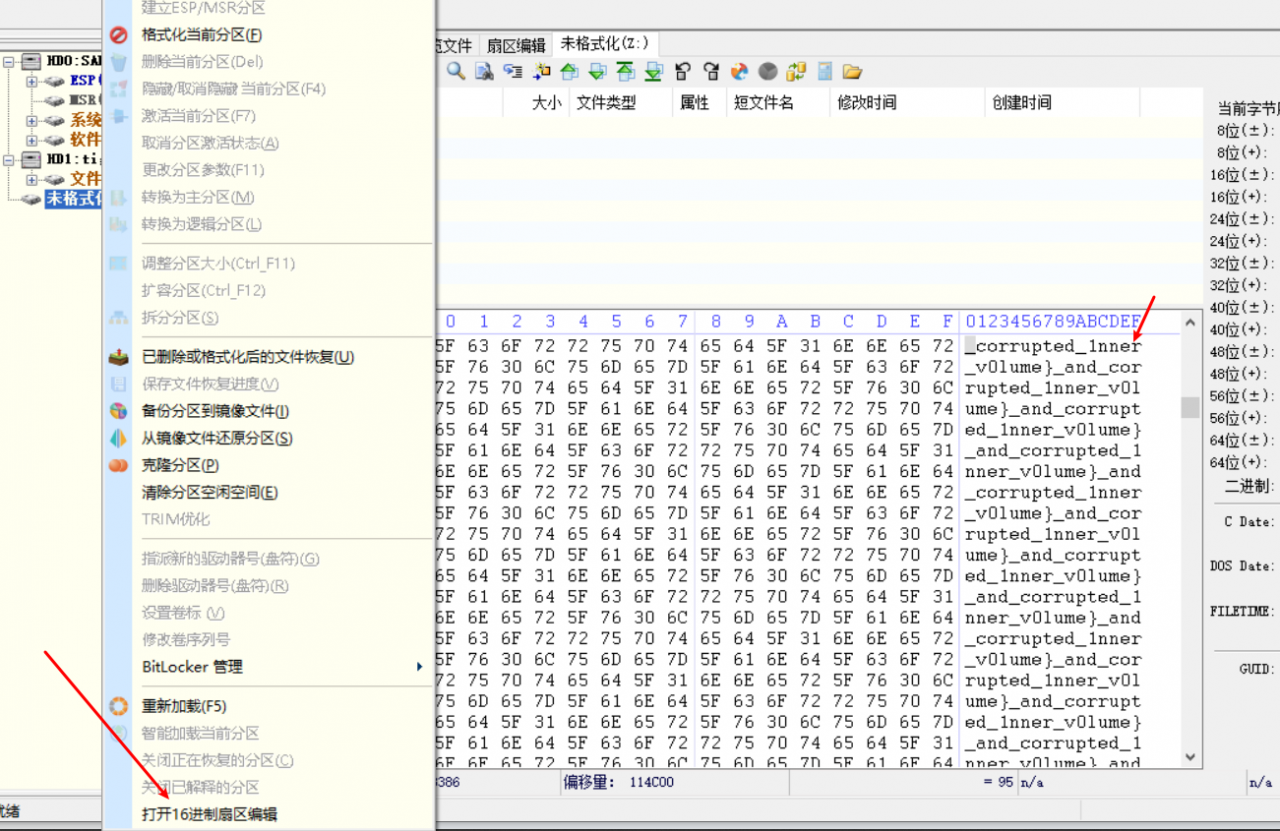Click the sparkle jump-to-sector toolbar icon
Viewport: 1280px width, 831px height.
point(542,71)
